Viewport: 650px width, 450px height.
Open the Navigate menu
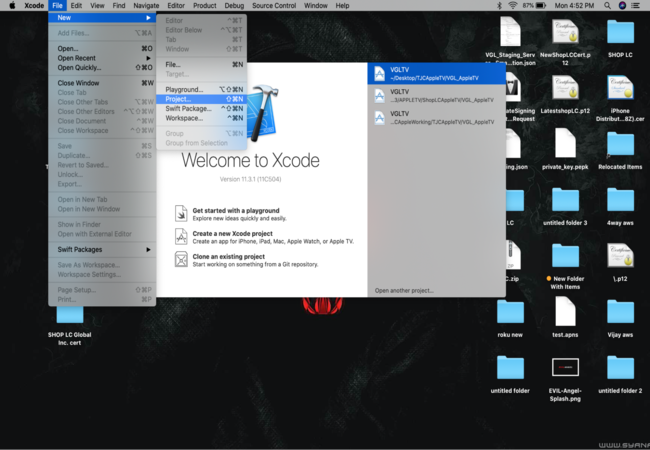pyautogui.click(x=146, y=5)
